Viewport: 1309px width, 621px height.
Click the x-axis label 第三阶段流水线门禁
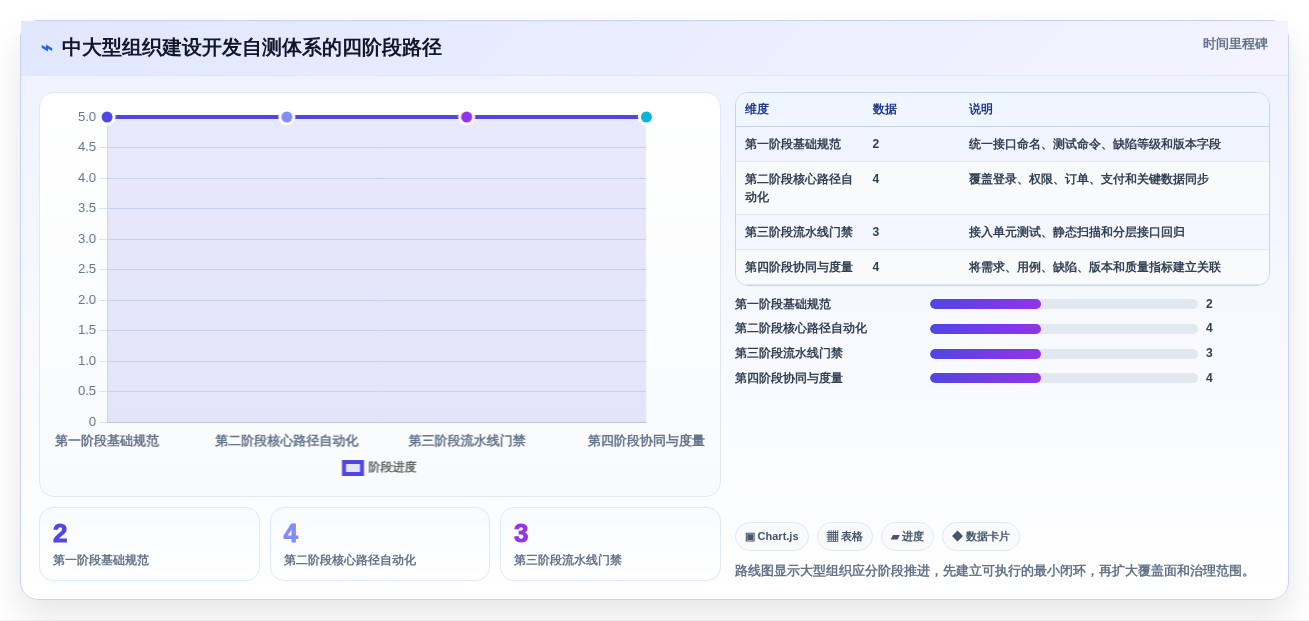pos(466,441)
